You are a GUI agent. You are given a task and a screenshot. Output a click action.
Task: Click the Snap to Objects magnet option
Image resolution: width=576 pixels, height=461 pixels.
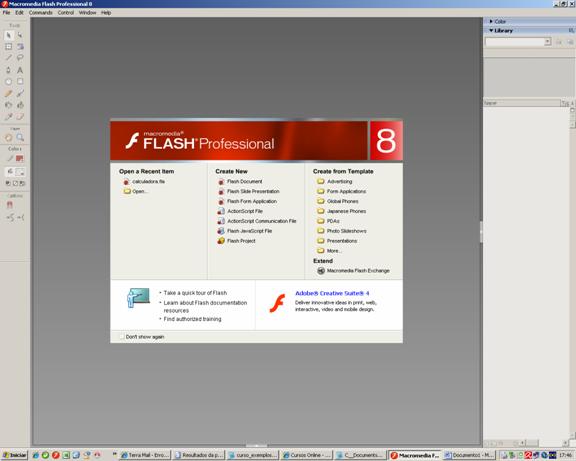tap(10, 205)
